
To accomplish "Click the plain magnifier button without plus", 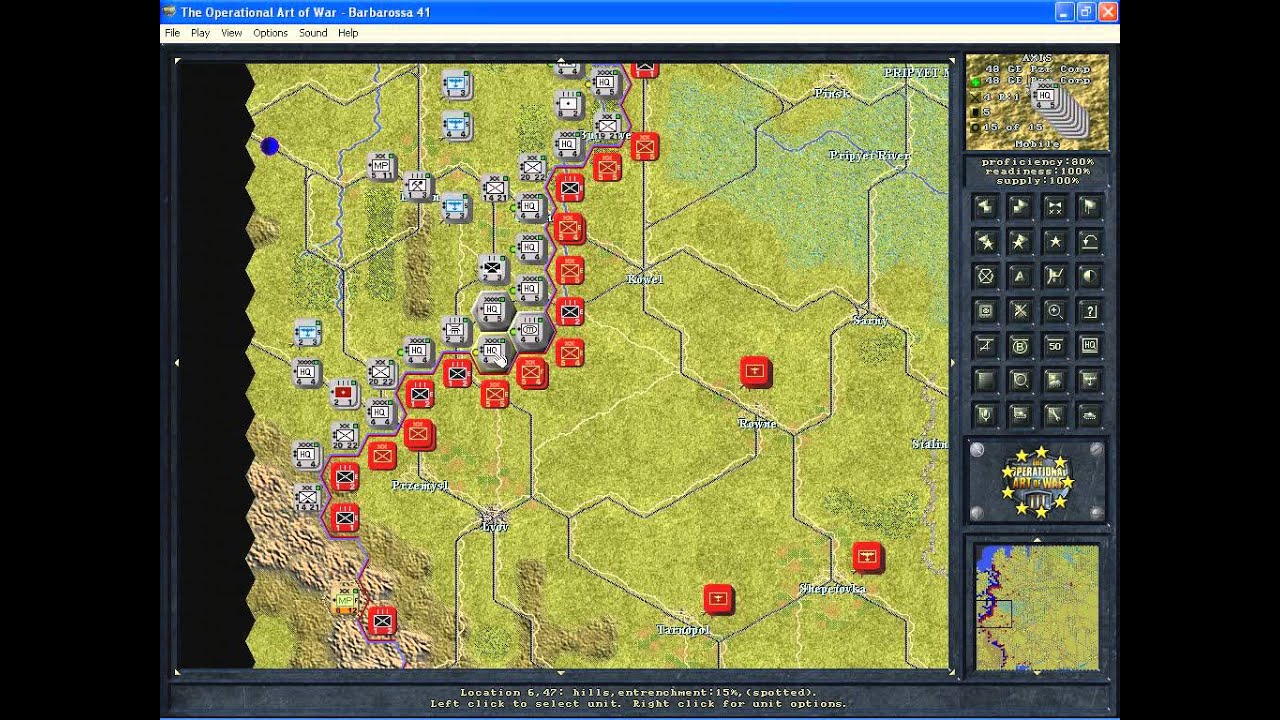I will pyautogui.click(x=1020, y=381).
